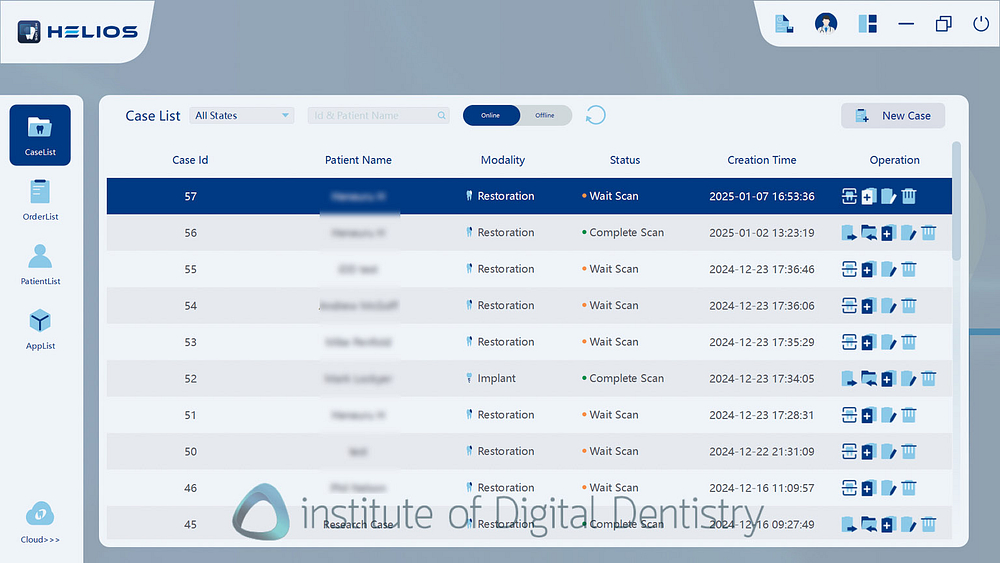The width and height of the screenshot is (1000, 563).
Task: Switch the case list to Offline mode
Action: click(x=545, y=116)
